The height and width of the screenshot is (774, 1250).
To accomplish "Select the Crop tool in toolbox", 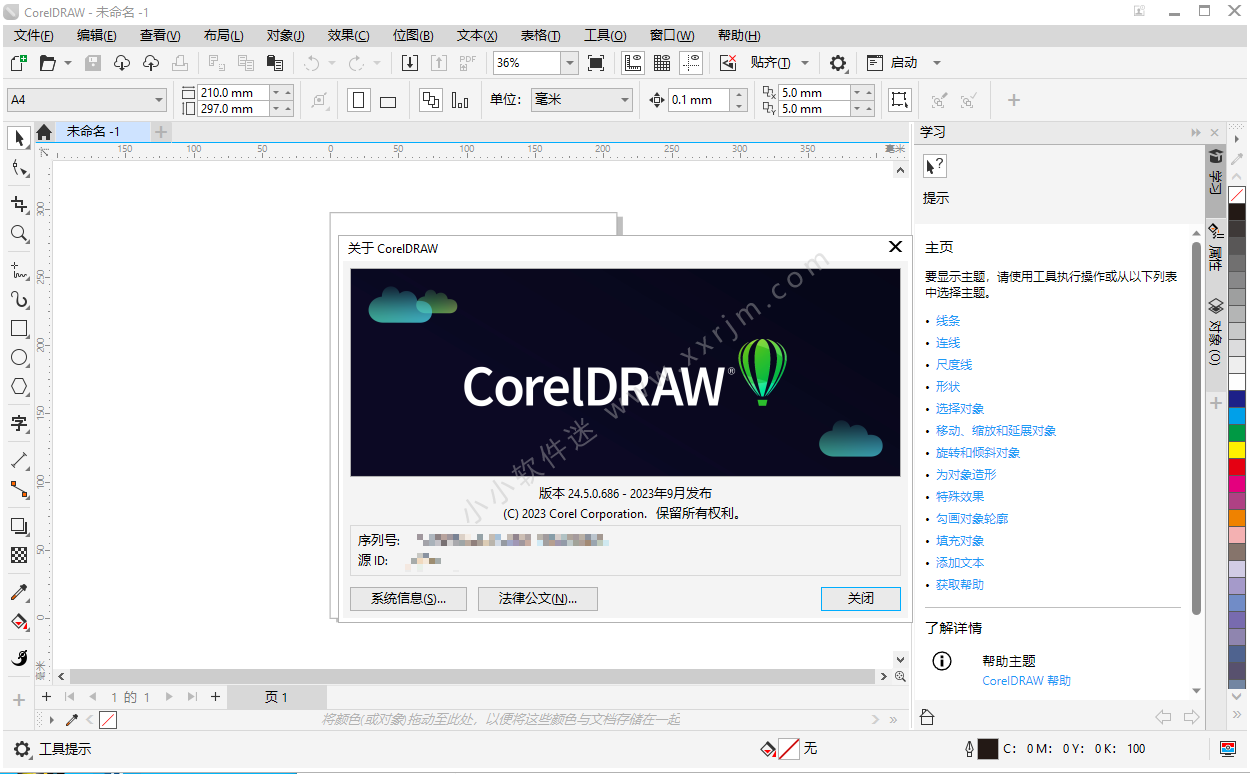I will pyautogui.click(x=19, y=205).
